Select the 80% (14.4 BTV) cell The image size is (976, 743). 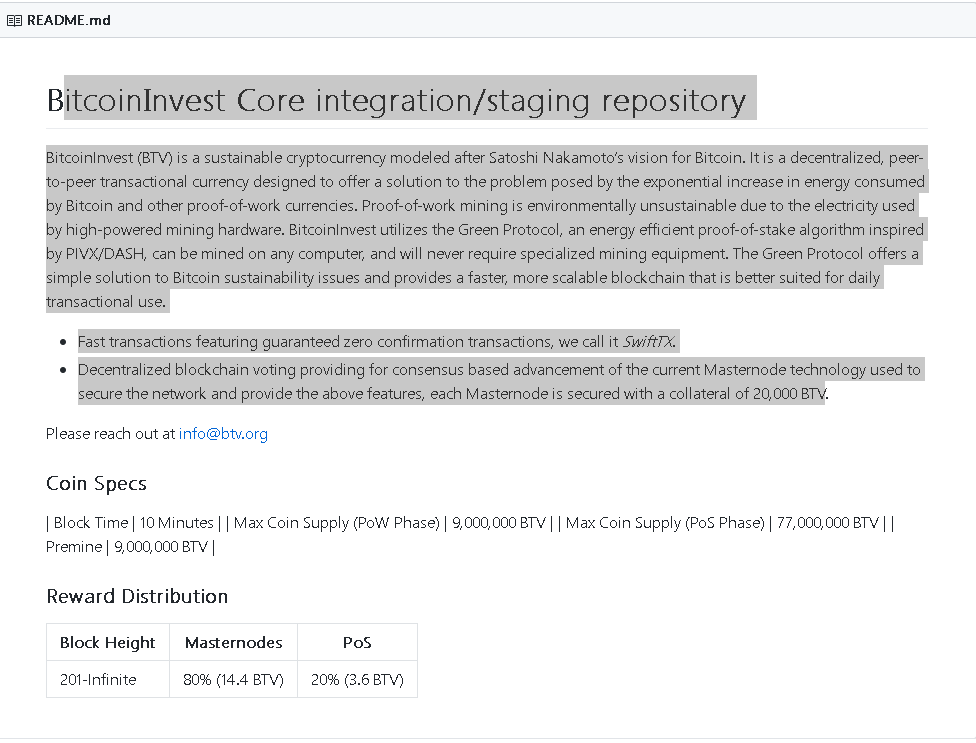point(233,680)
